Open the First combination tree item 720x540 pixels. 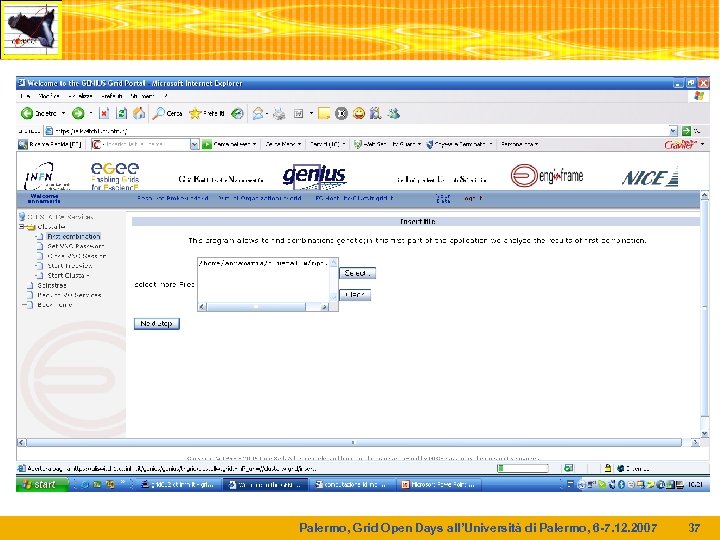(73, 236)
